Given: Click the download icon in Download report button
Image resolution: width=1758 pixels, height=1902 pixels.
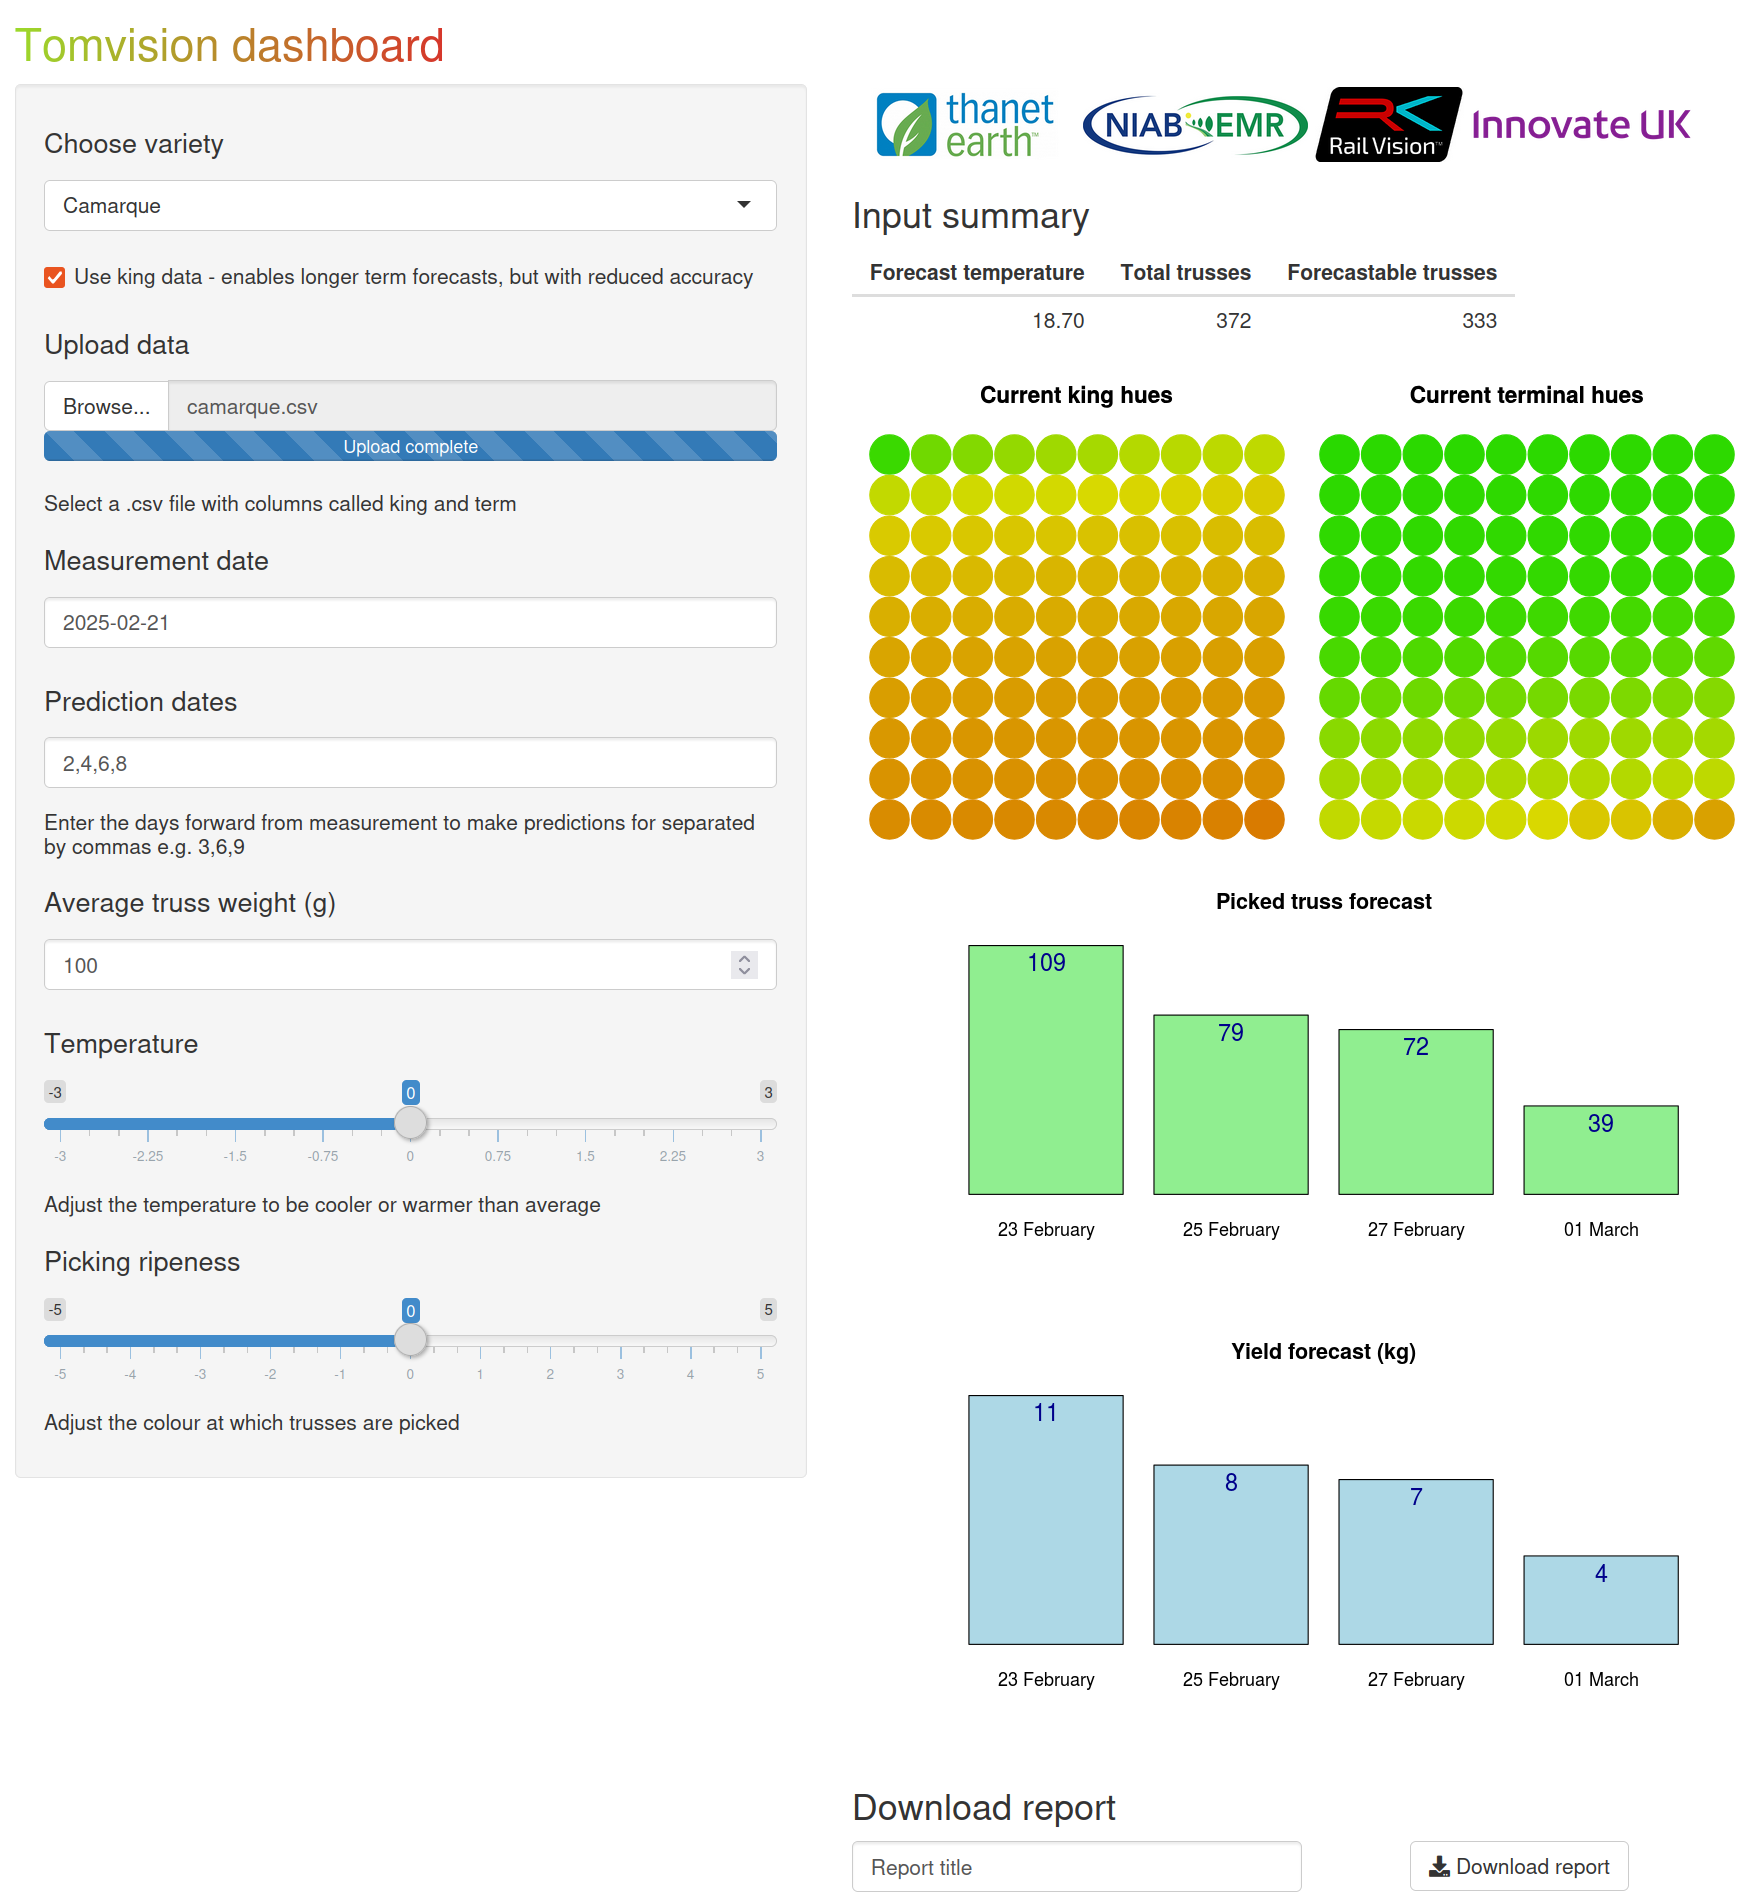Looking at the screenshot, I should [x=1439, y=1867].
